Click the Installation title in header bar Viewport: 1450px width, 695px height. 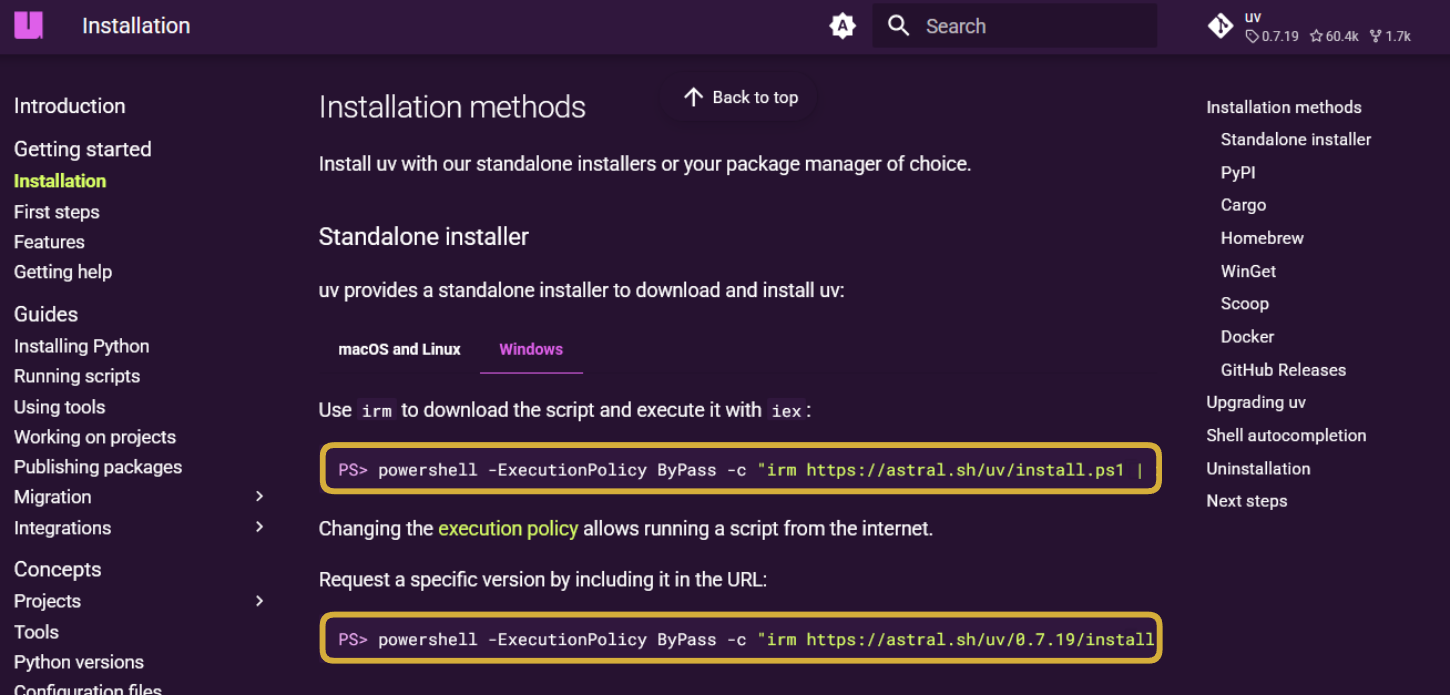(136, 26)
